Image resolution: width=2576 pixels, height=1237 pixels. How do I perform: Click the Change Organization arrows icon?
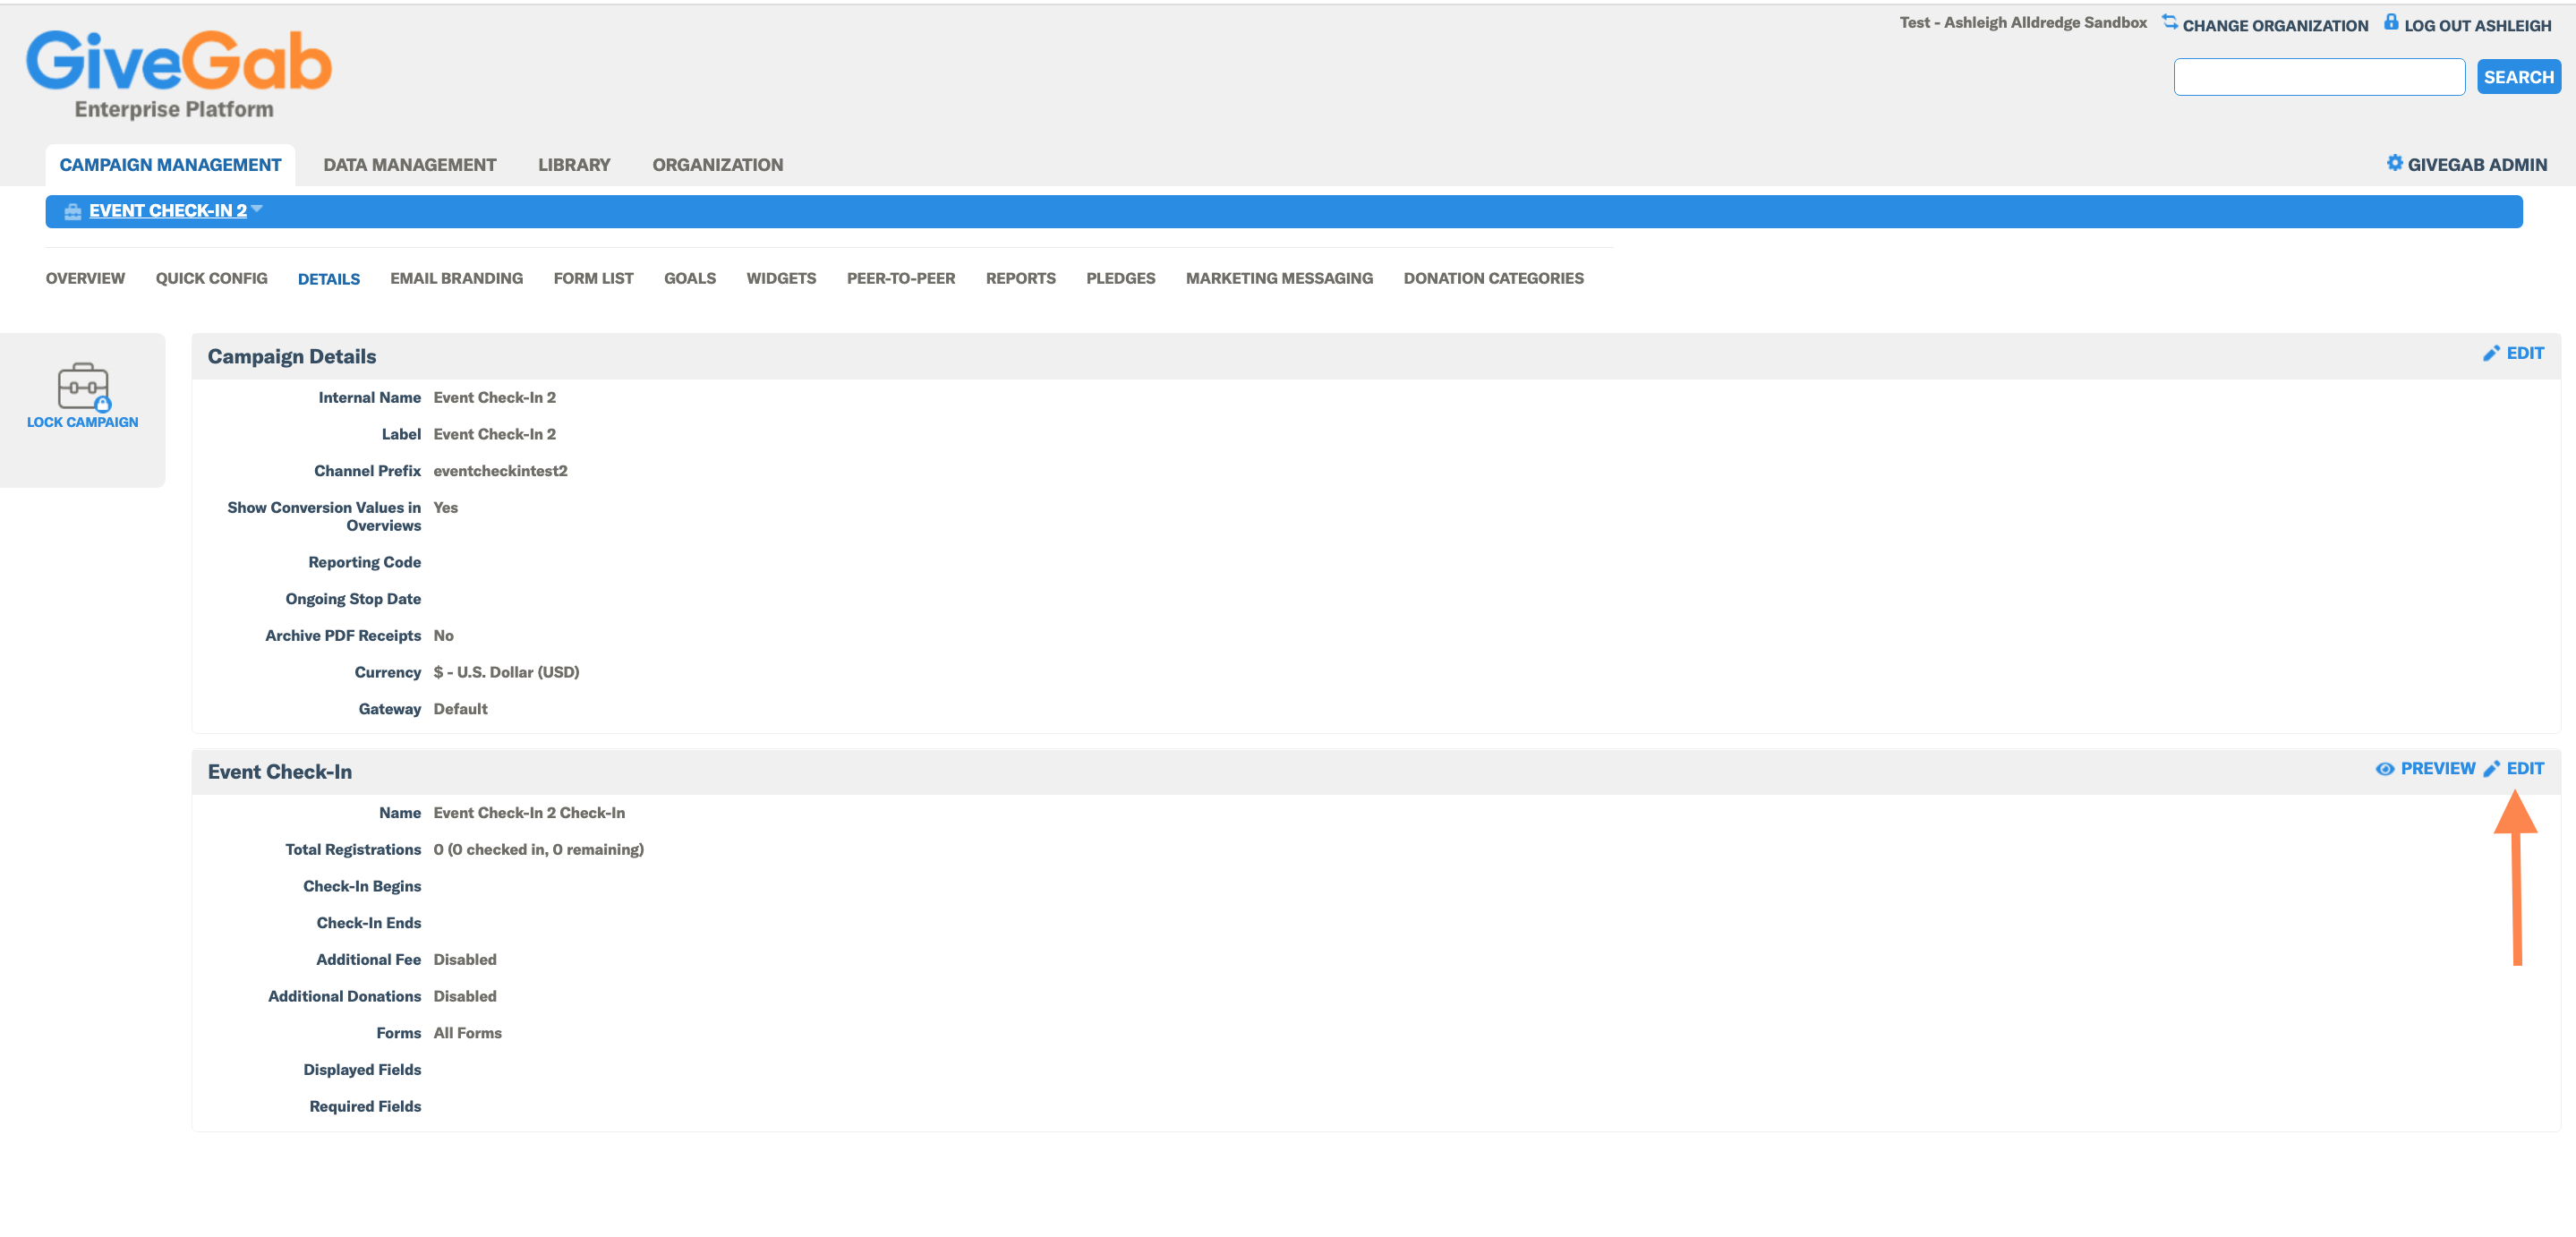point(2169,22)
